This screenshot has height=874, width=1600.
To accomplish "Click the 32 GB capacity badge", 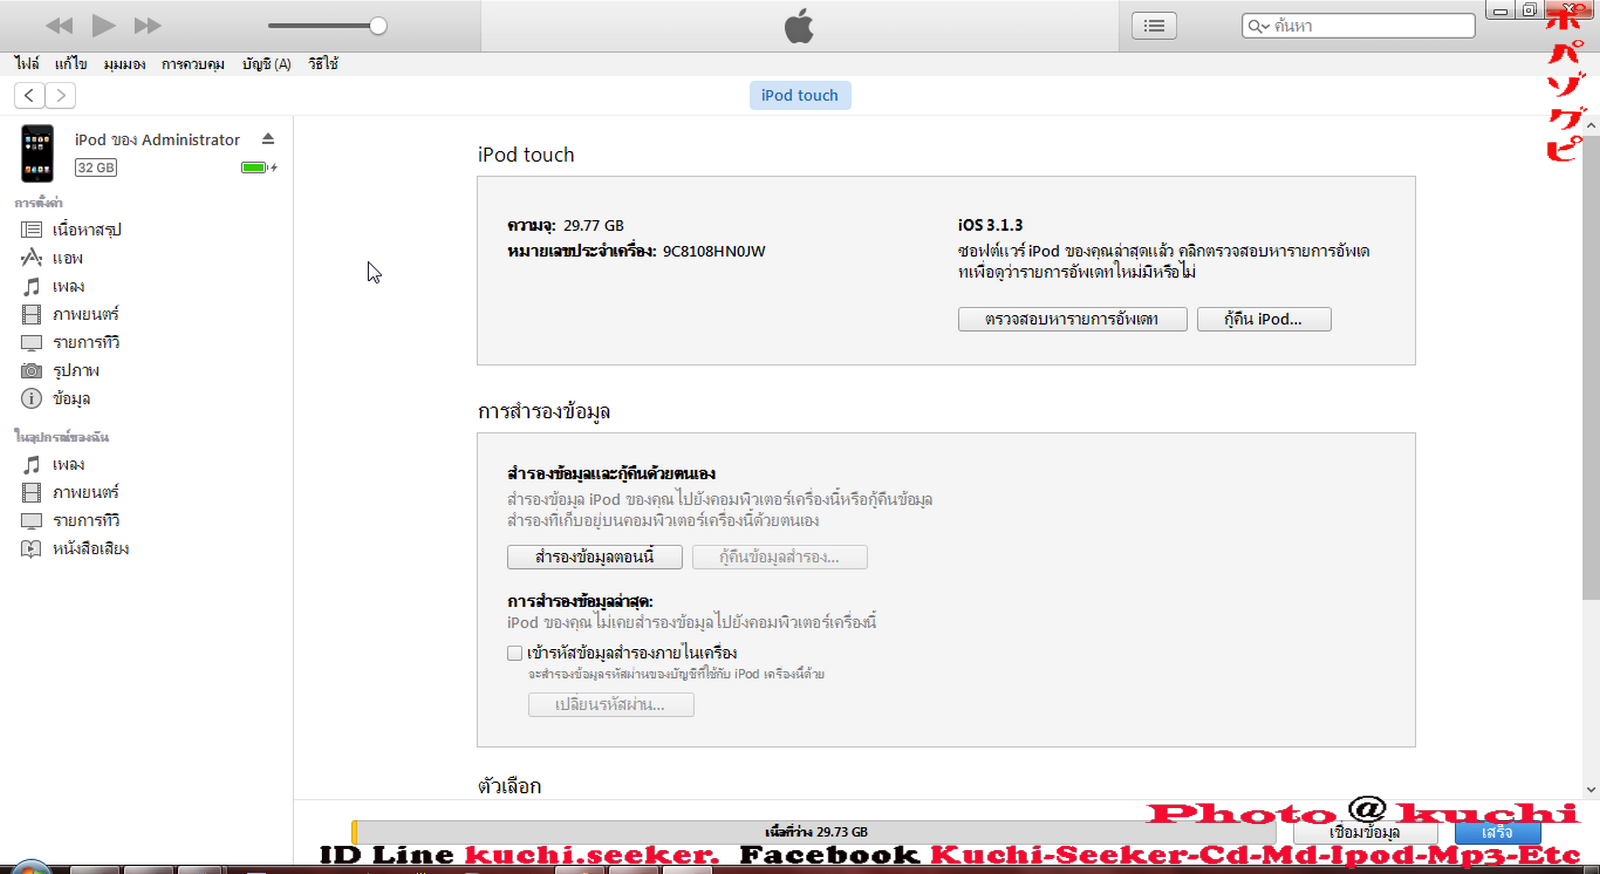I will pyautogui.click(x=96, y=168).
